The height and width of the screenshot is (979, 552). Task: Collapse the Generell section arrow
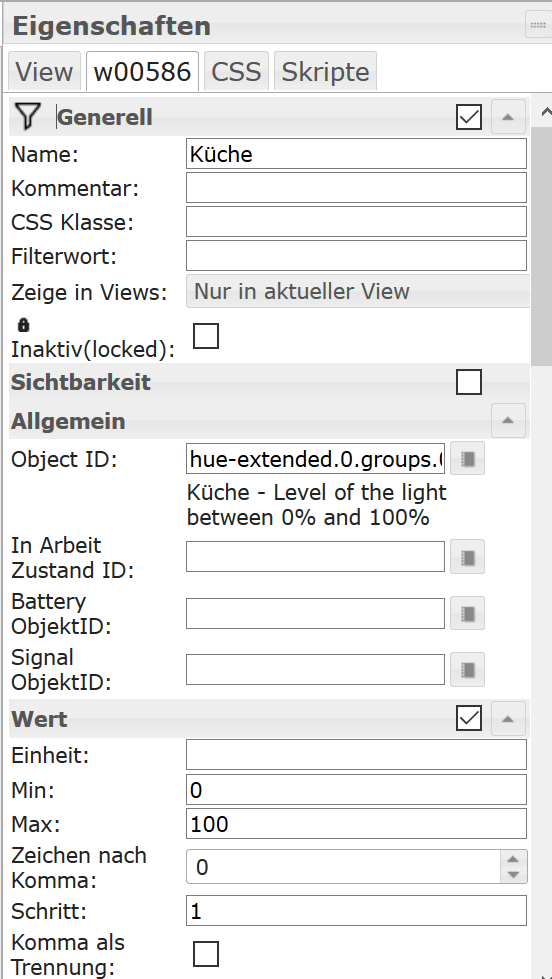(x=508, y=117)
